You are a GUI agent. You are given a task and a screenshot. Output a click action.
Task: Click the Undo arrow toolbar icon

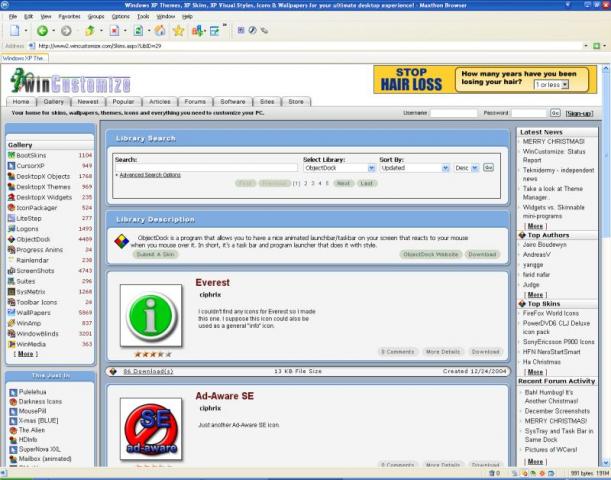click(90, 30)
